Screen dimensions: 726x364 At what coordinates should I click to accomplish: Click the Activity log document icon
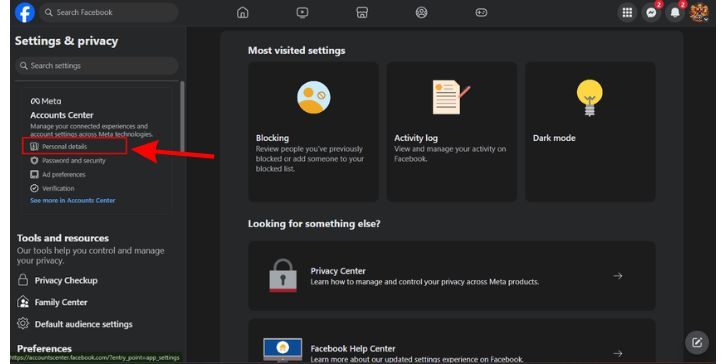click(451, 97)
